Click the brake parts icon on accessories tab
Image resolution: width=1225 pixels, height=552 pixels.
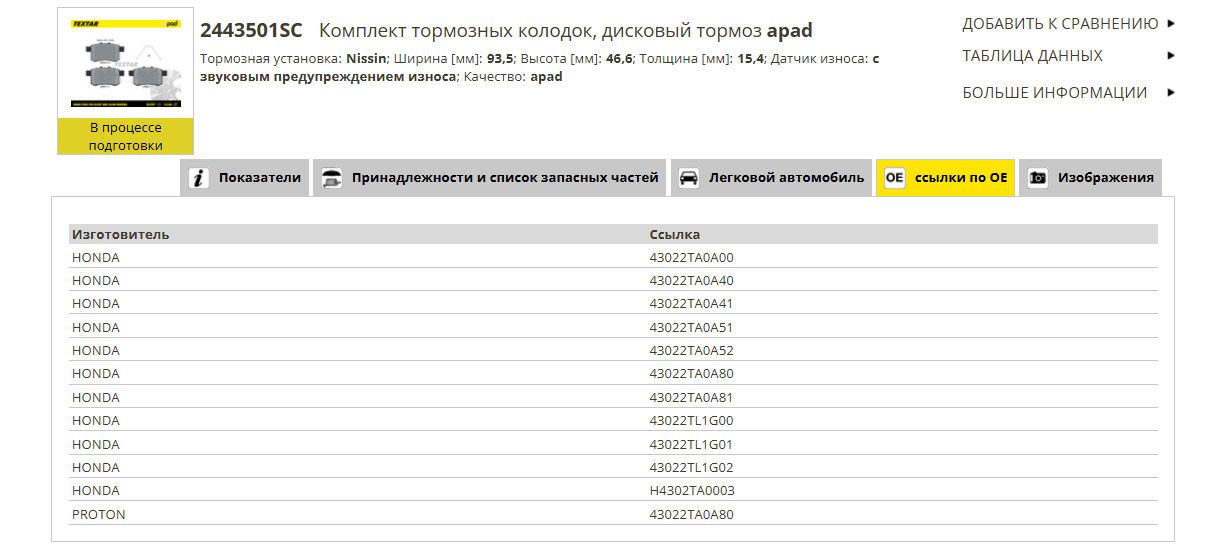click(331, 178)
